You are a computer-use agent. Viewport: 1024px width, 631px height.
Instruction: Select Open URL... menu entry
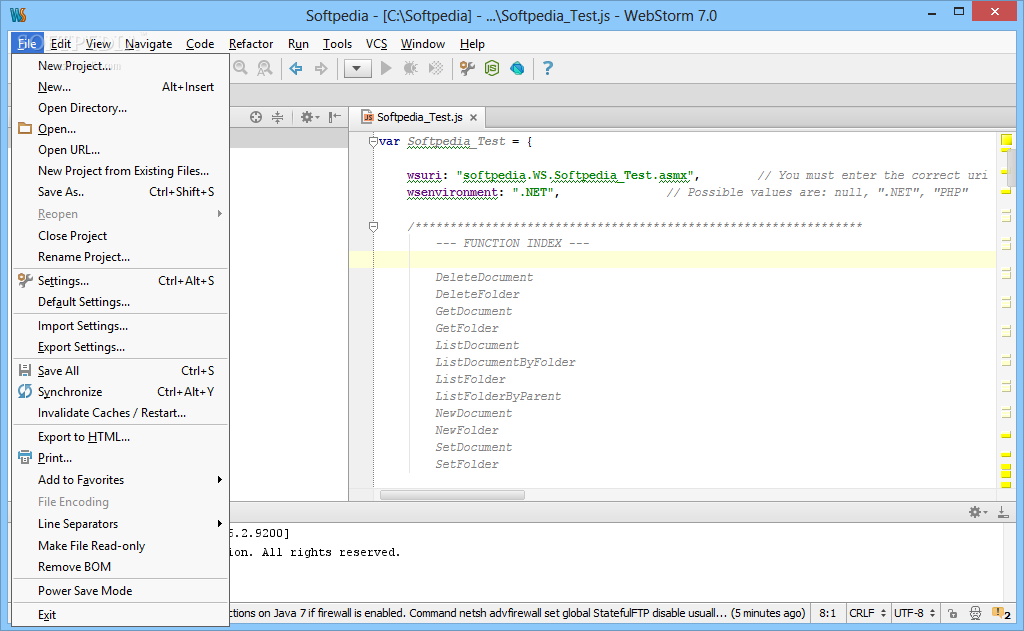[121, 150]
